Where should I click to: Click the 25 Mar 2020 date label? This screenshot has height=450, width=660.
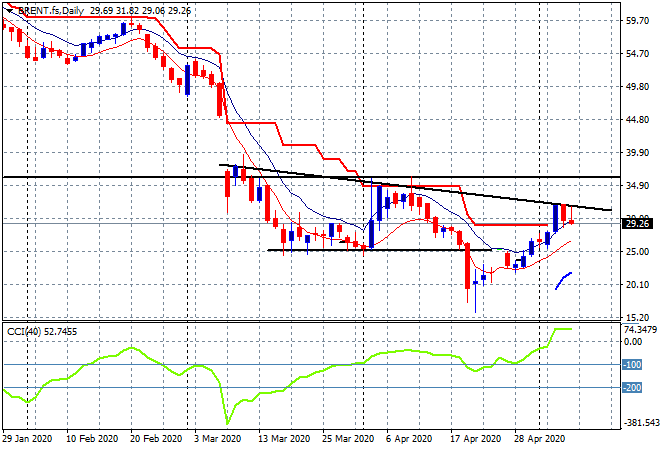coord(348,439)
